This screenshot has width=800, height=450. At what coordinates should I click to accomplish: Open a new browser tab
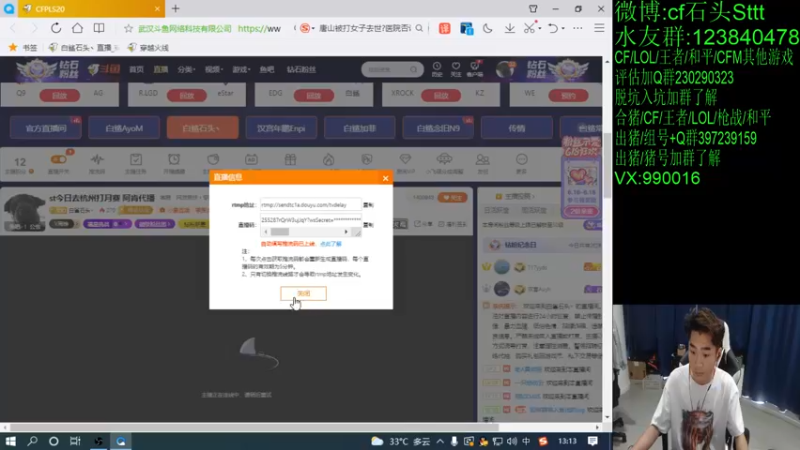[176, 9]
